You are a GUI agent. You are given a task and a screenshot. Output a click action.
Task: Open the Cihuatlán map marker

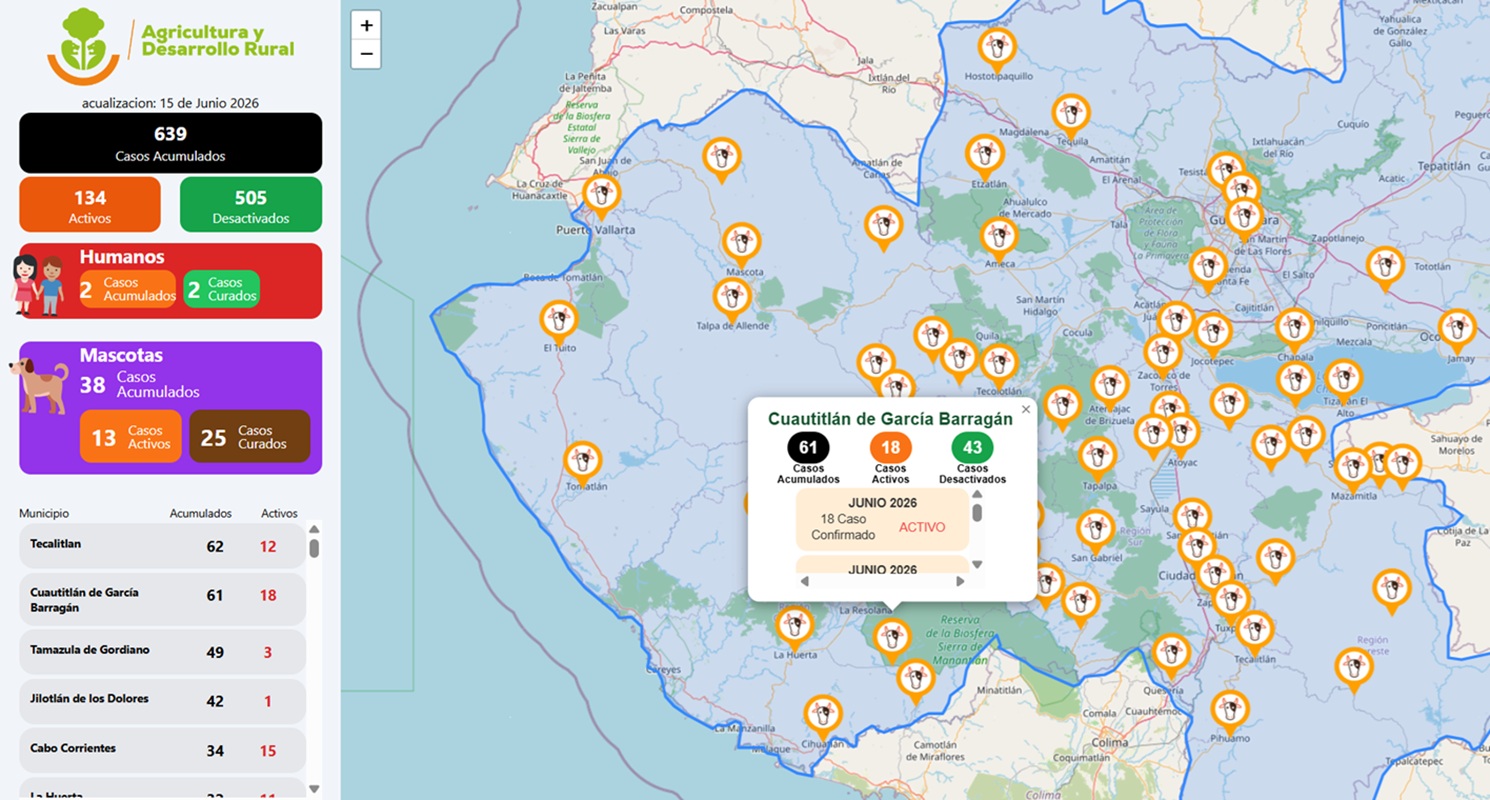(x=823, y=717)
